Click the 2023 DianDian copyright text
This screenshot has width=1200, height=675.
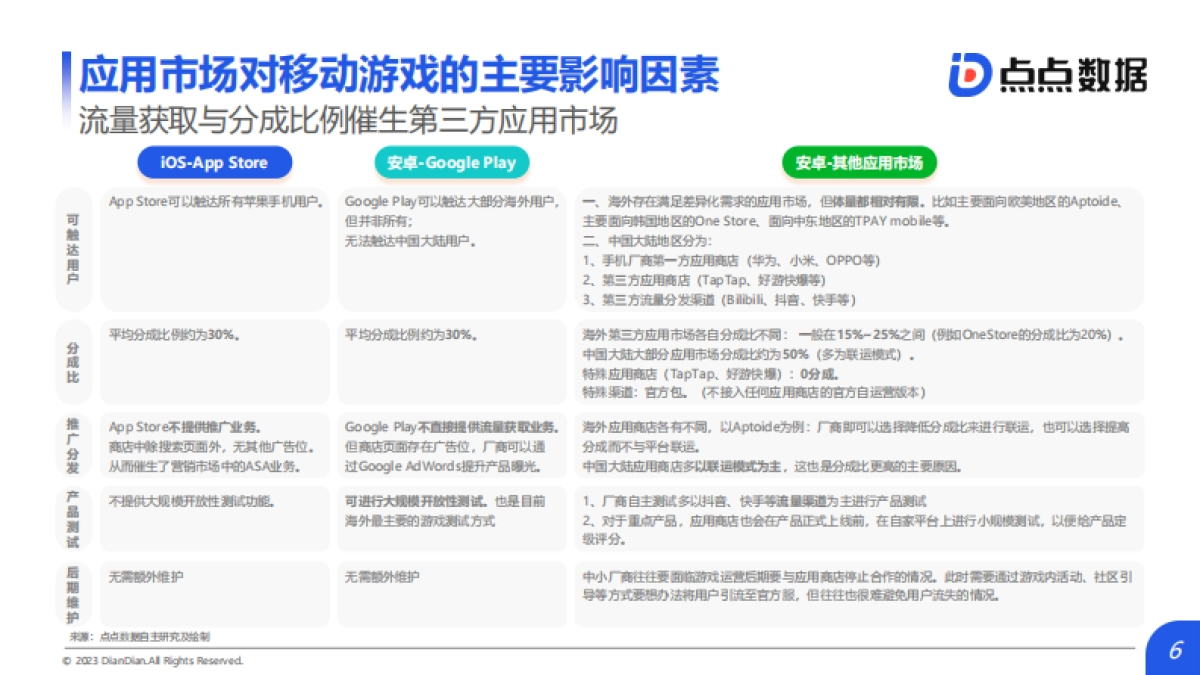tap(155, 660)
